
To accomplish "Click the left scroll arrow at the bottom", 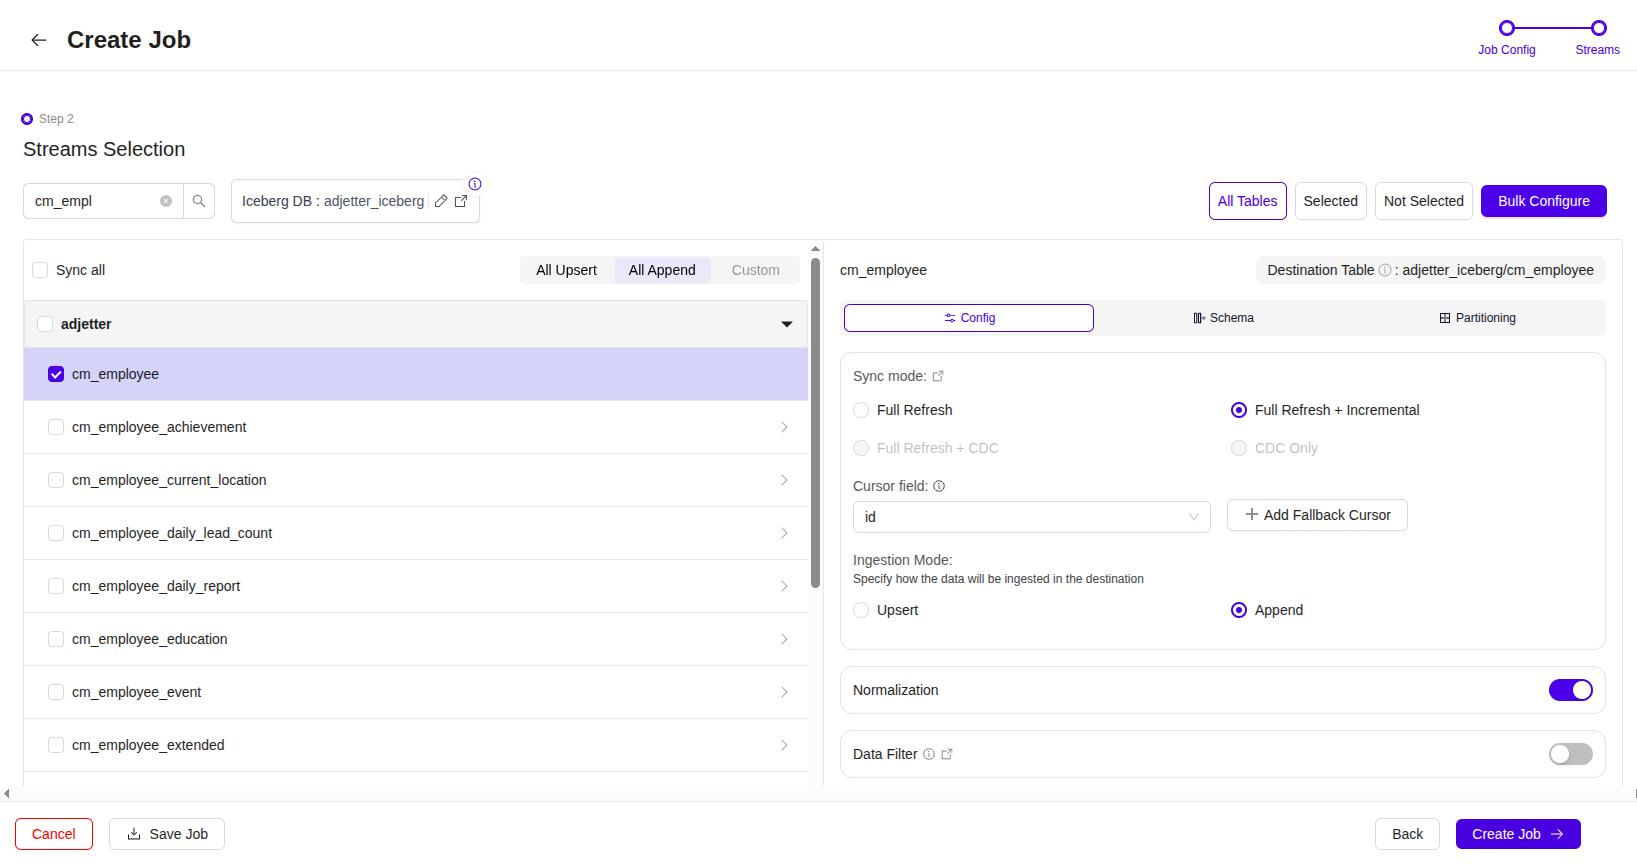I will [7, 793].
